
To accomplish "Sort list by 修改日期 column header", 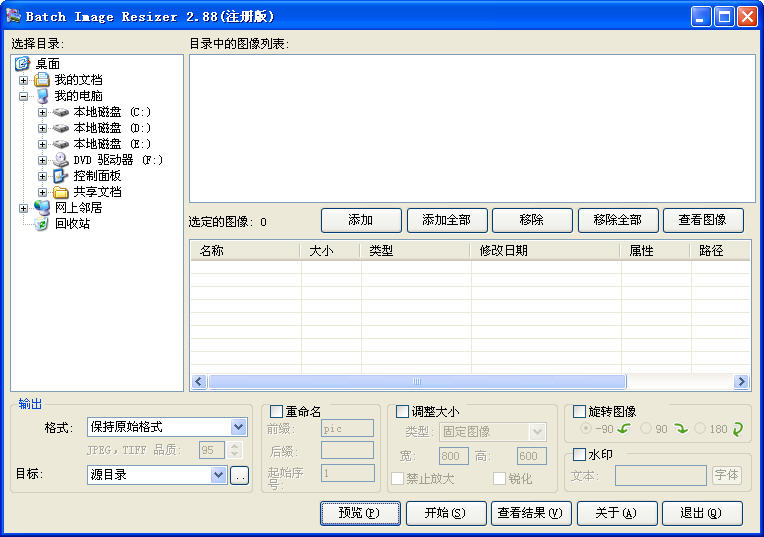I will (545, 251).
